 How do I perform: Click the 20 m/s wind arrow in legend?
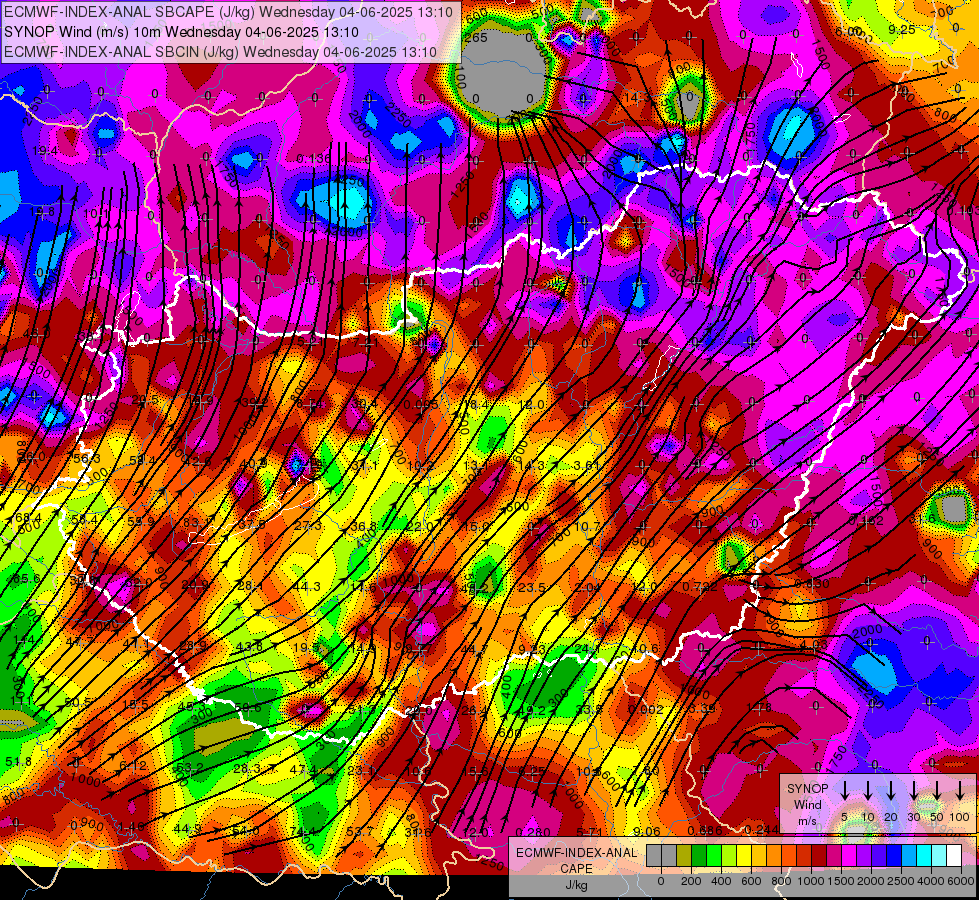(x=890, y=790)
